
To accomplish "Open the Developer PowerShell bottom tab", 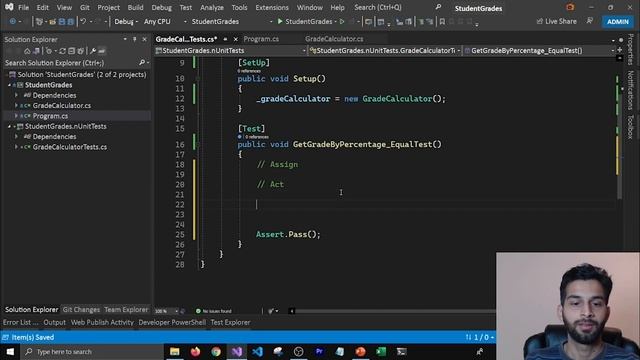I will pos(172,322).
